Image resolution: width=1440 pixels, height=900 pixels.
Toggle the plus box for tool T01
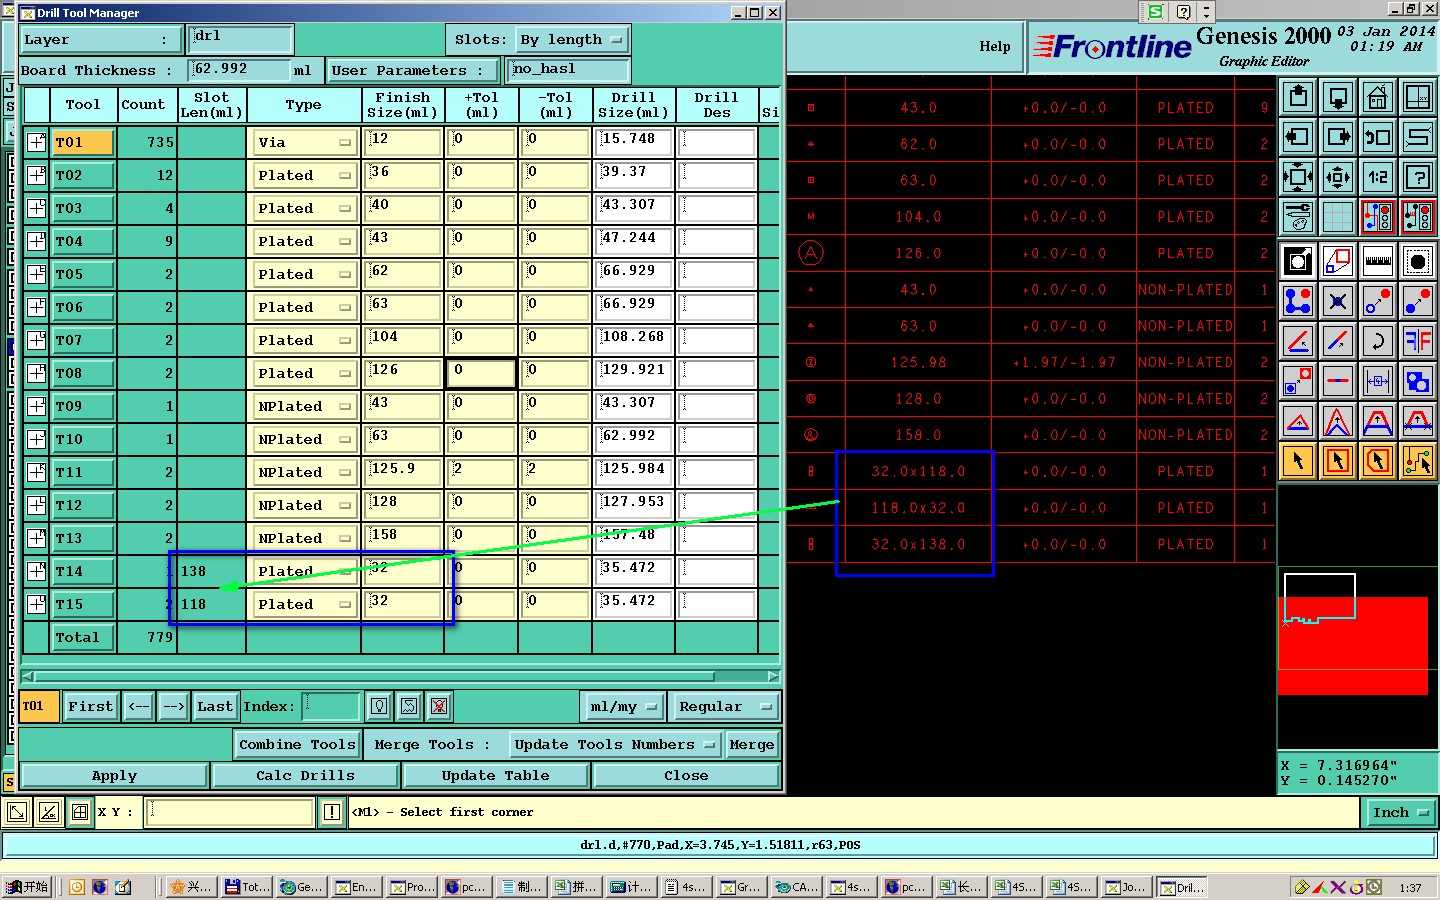coord(36,142)
